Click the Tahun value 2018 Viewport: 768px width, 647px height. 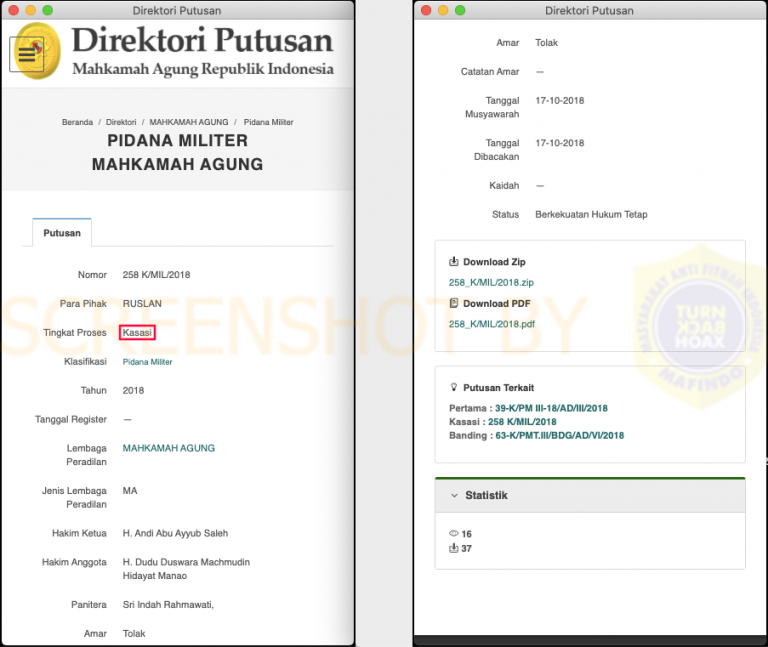coord(133,390)
